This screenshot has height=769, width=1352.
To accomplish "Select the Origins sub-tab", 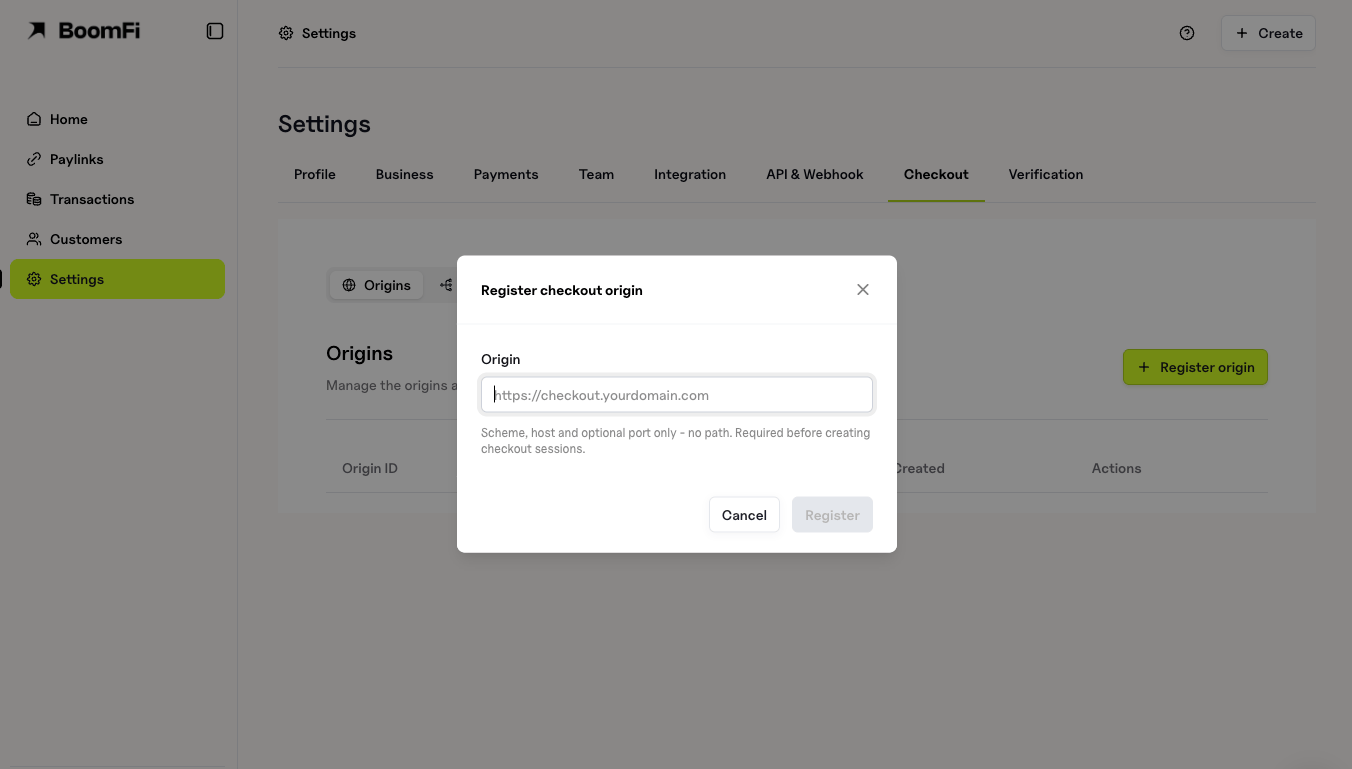I will (x=377, y=285).
